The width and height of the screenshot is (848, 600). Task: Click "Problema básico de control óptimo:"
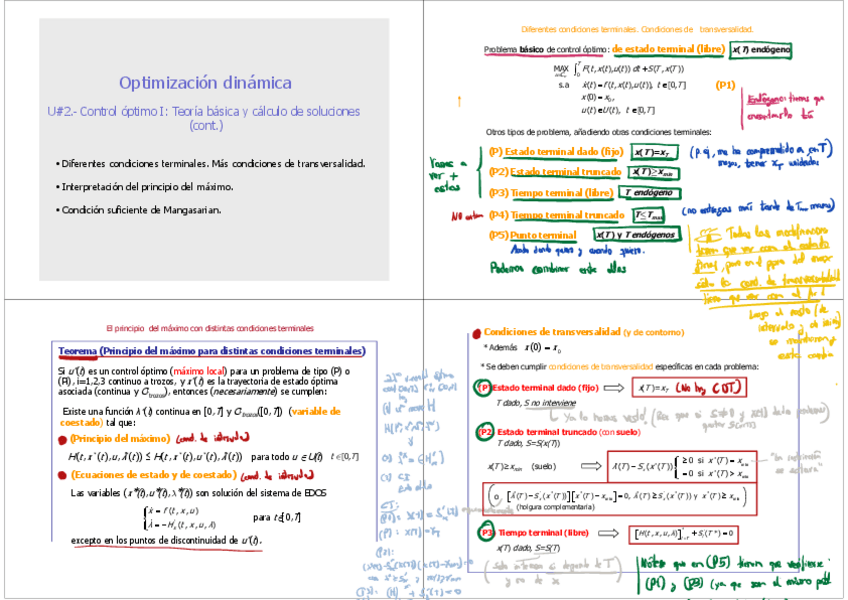tap(546, 50)
